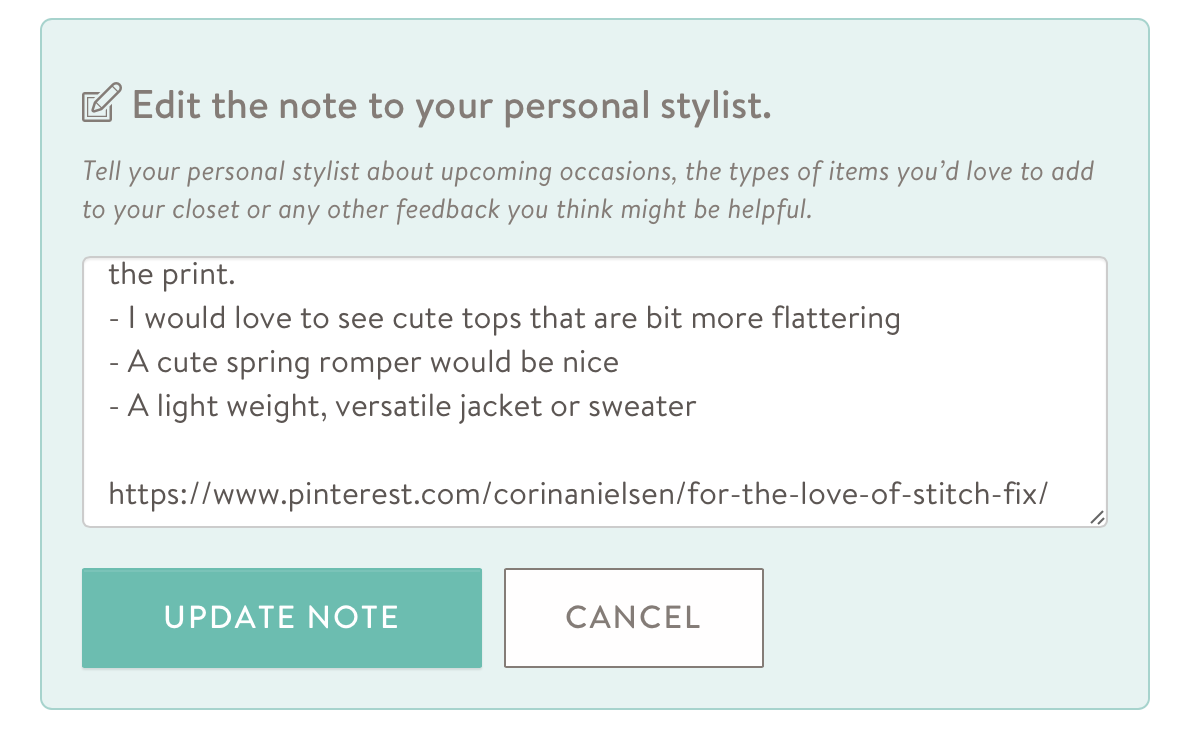Click the "Edit the note" heading text
This screenshot has height=742, width=1194.
point(452,105)
